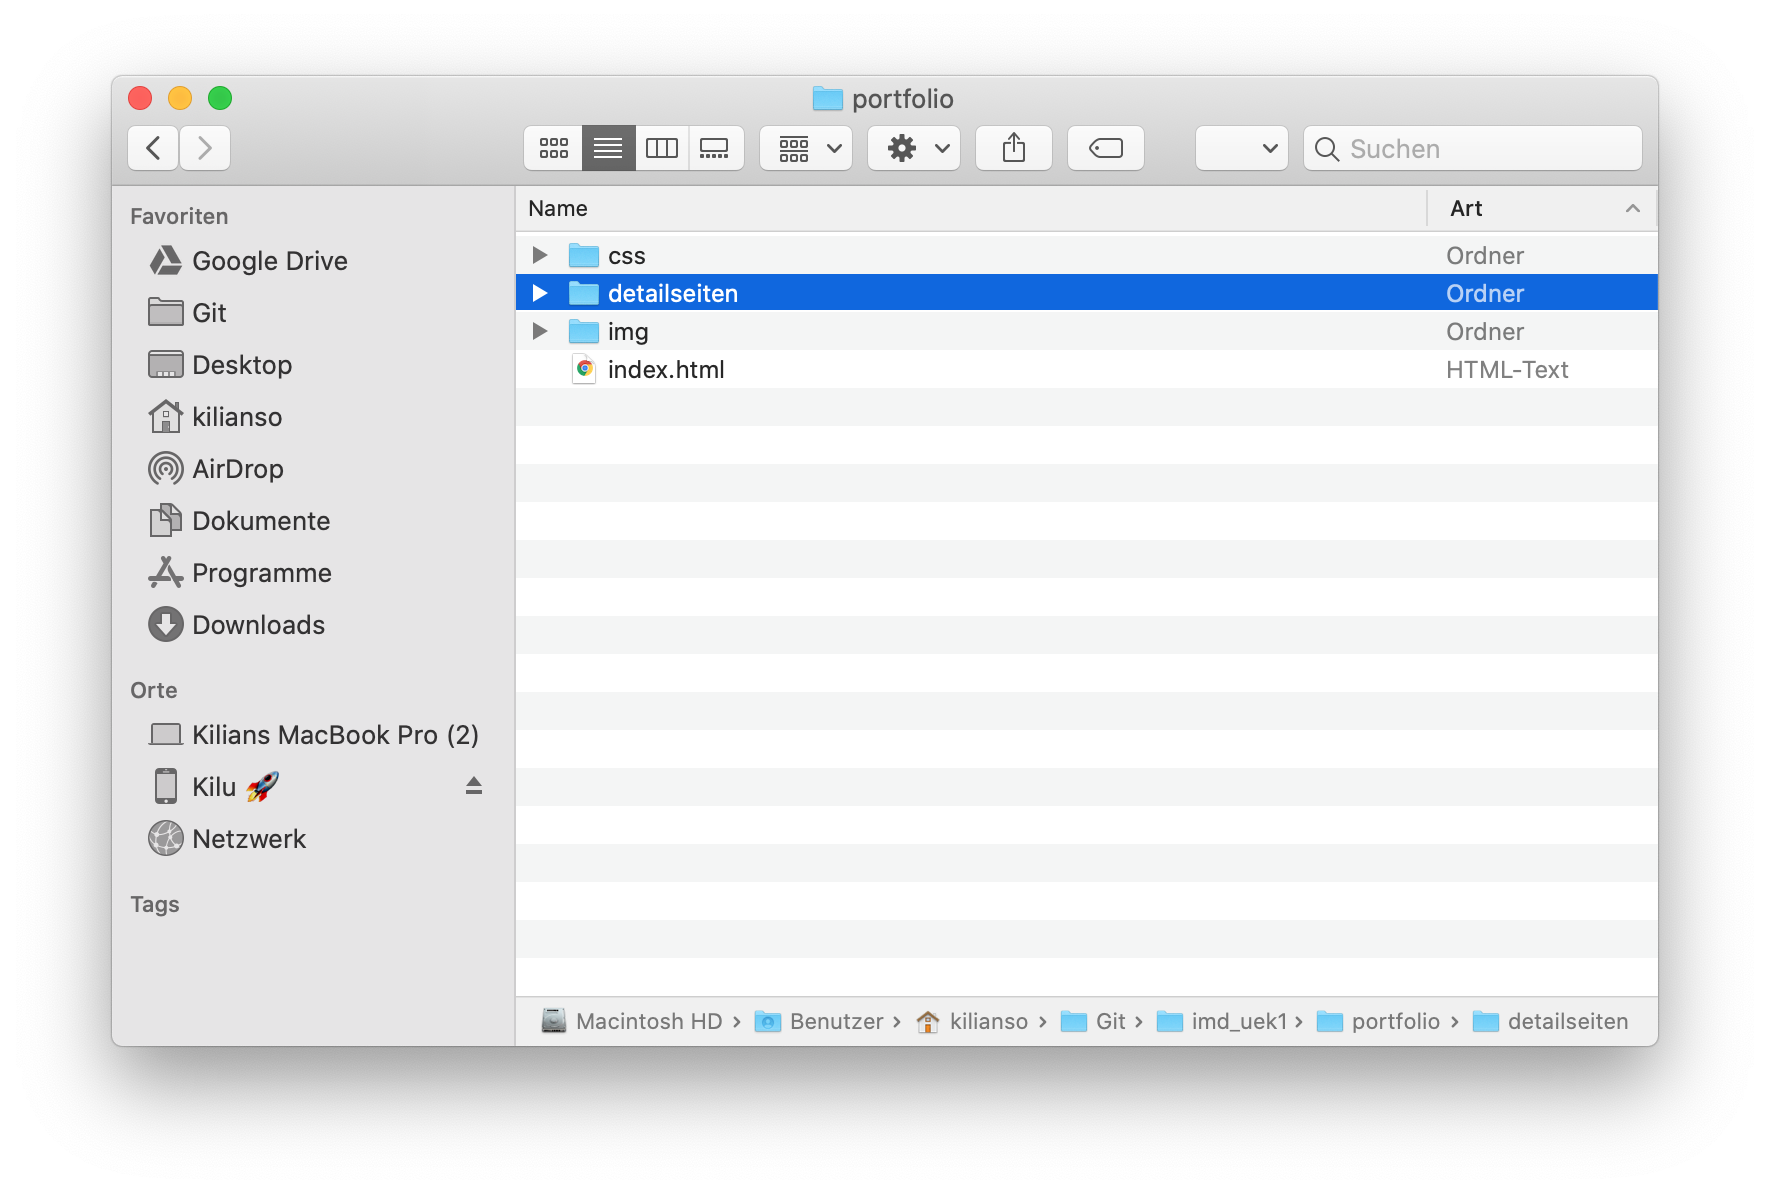1770x1194 pixels.
Task: Expand the css folder disclosure triangle
Action: (539, 255)
